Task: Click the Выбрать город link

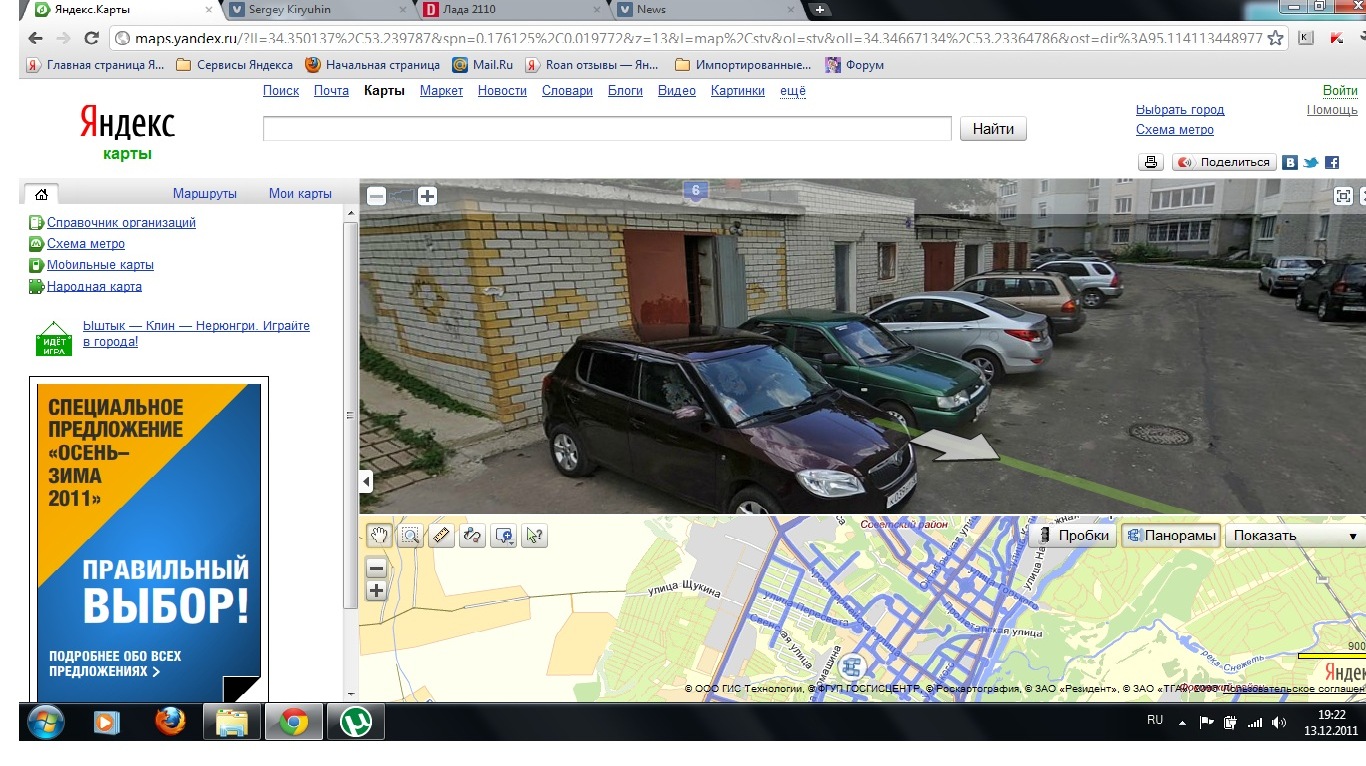Action: point(1180,110)
